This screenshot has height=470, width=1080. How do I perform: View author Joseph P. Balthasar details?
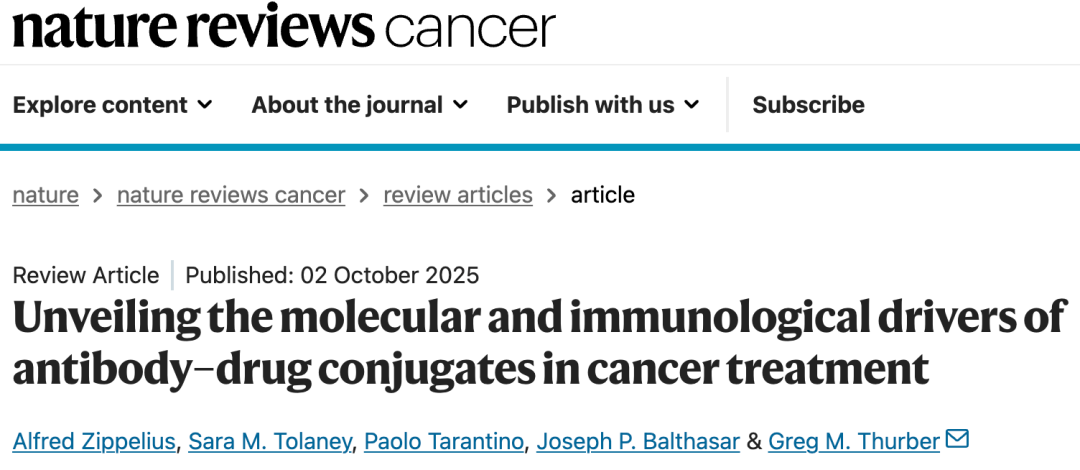pyautogui.click(x=638, y=441)
